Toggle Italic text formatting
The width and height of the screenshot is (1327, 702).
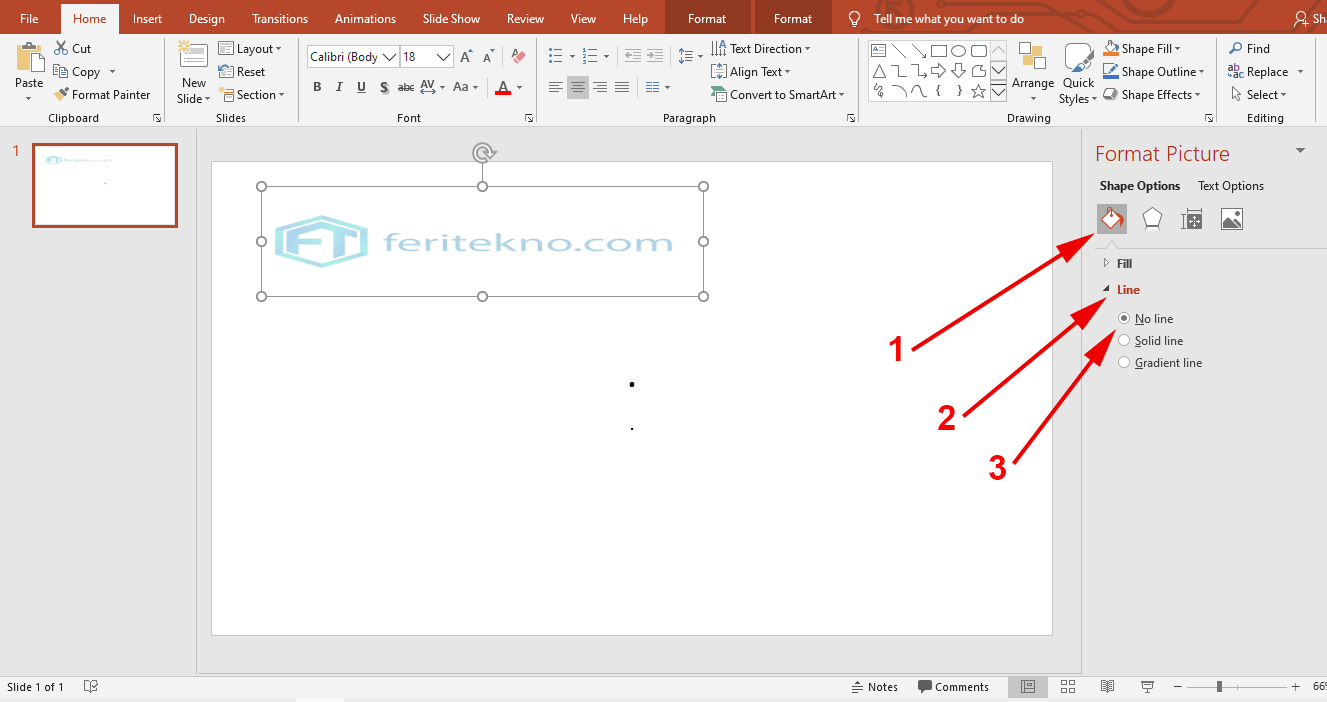pos(339,87)
